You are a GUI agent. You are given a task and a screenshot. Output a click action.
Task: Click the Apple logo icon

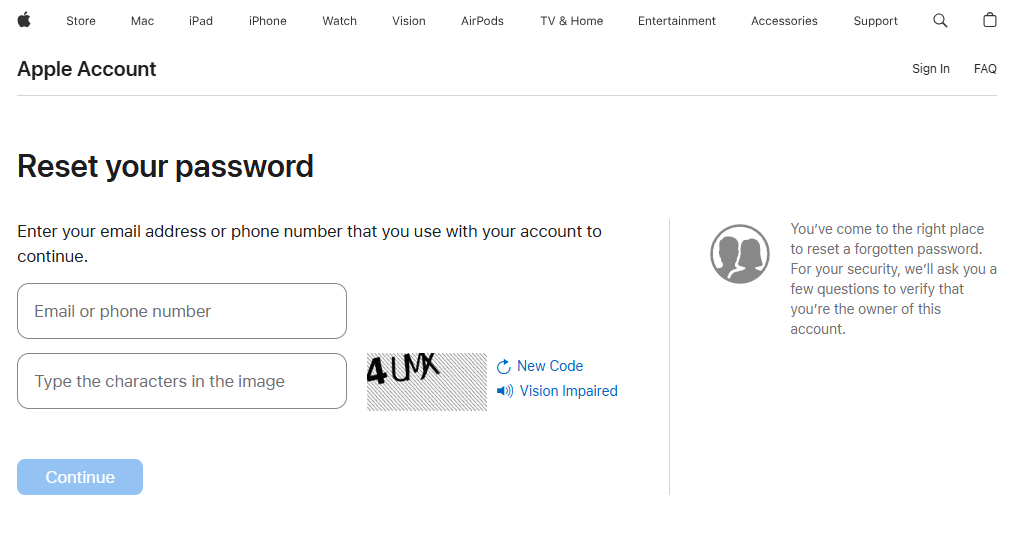tap(24, 21)
